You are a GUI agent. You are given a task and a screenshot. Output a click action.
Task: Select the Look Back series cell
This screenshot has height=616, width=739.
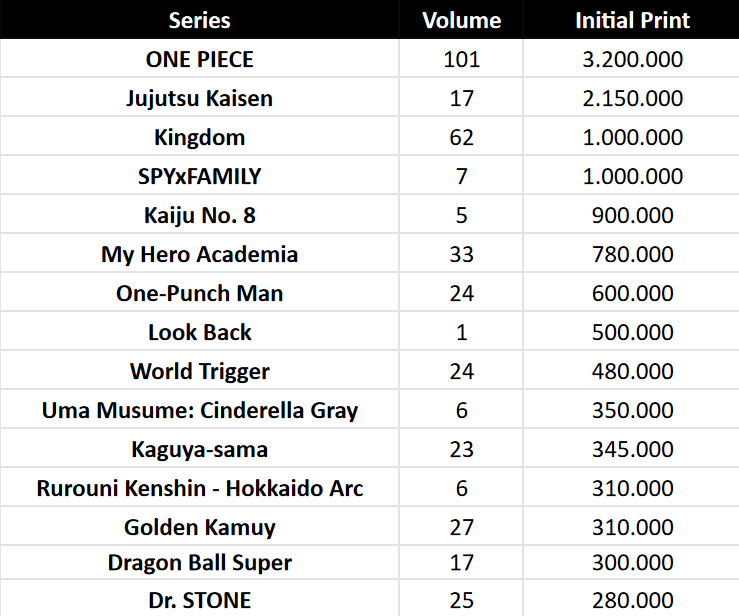click(x=200, y=332)
